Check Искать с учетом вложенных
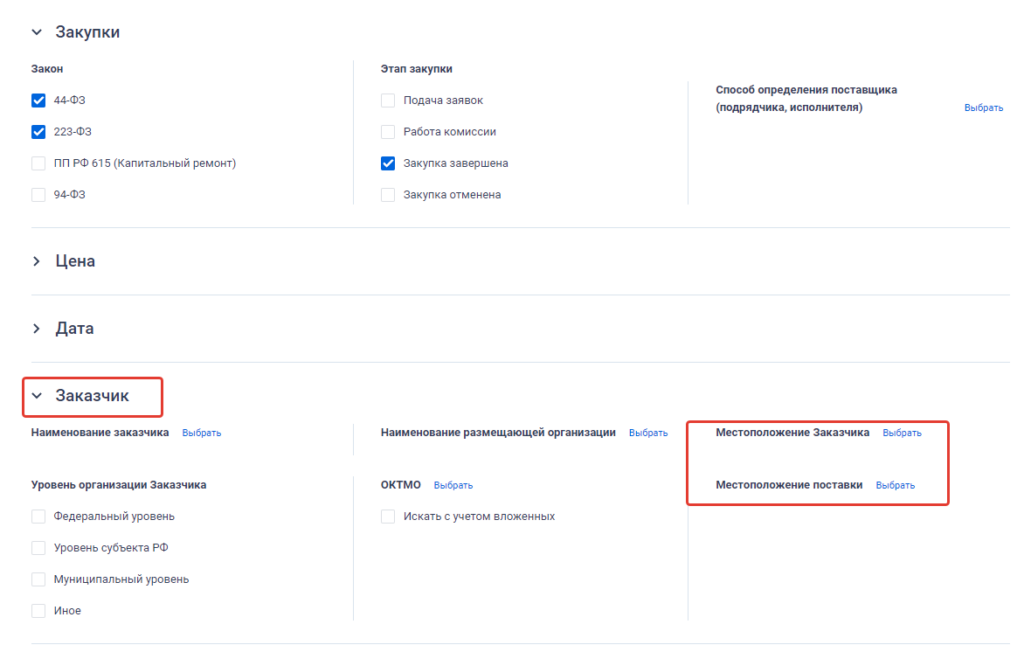This screenshot has width=1024, height=645. coord(388,516)
